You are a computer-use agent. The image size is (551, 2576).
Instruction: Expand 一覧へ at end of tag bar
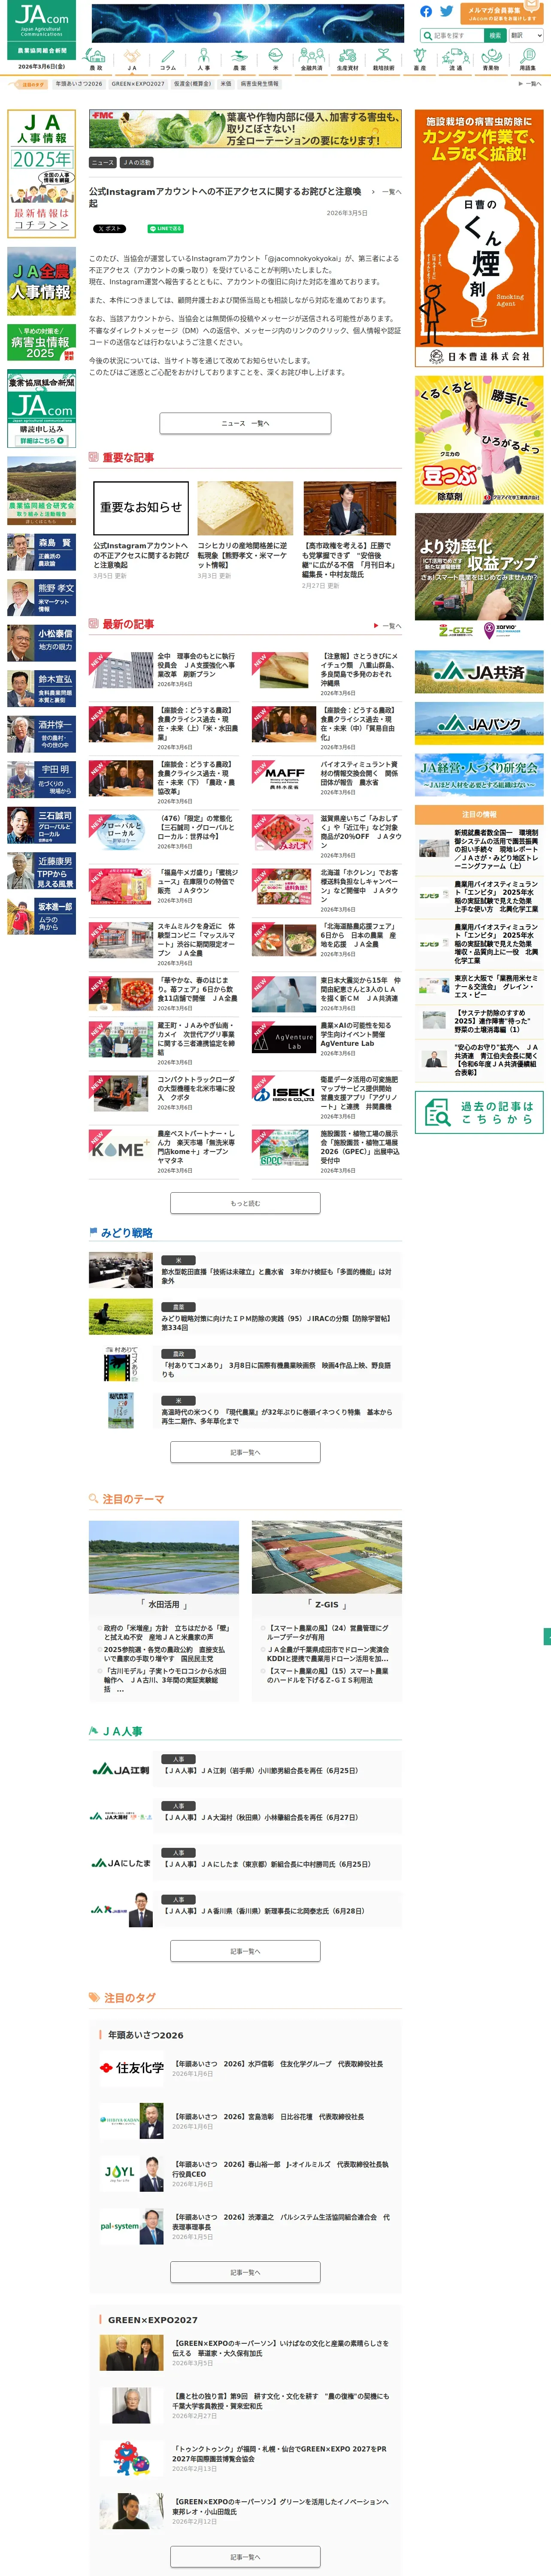[531, 84]
